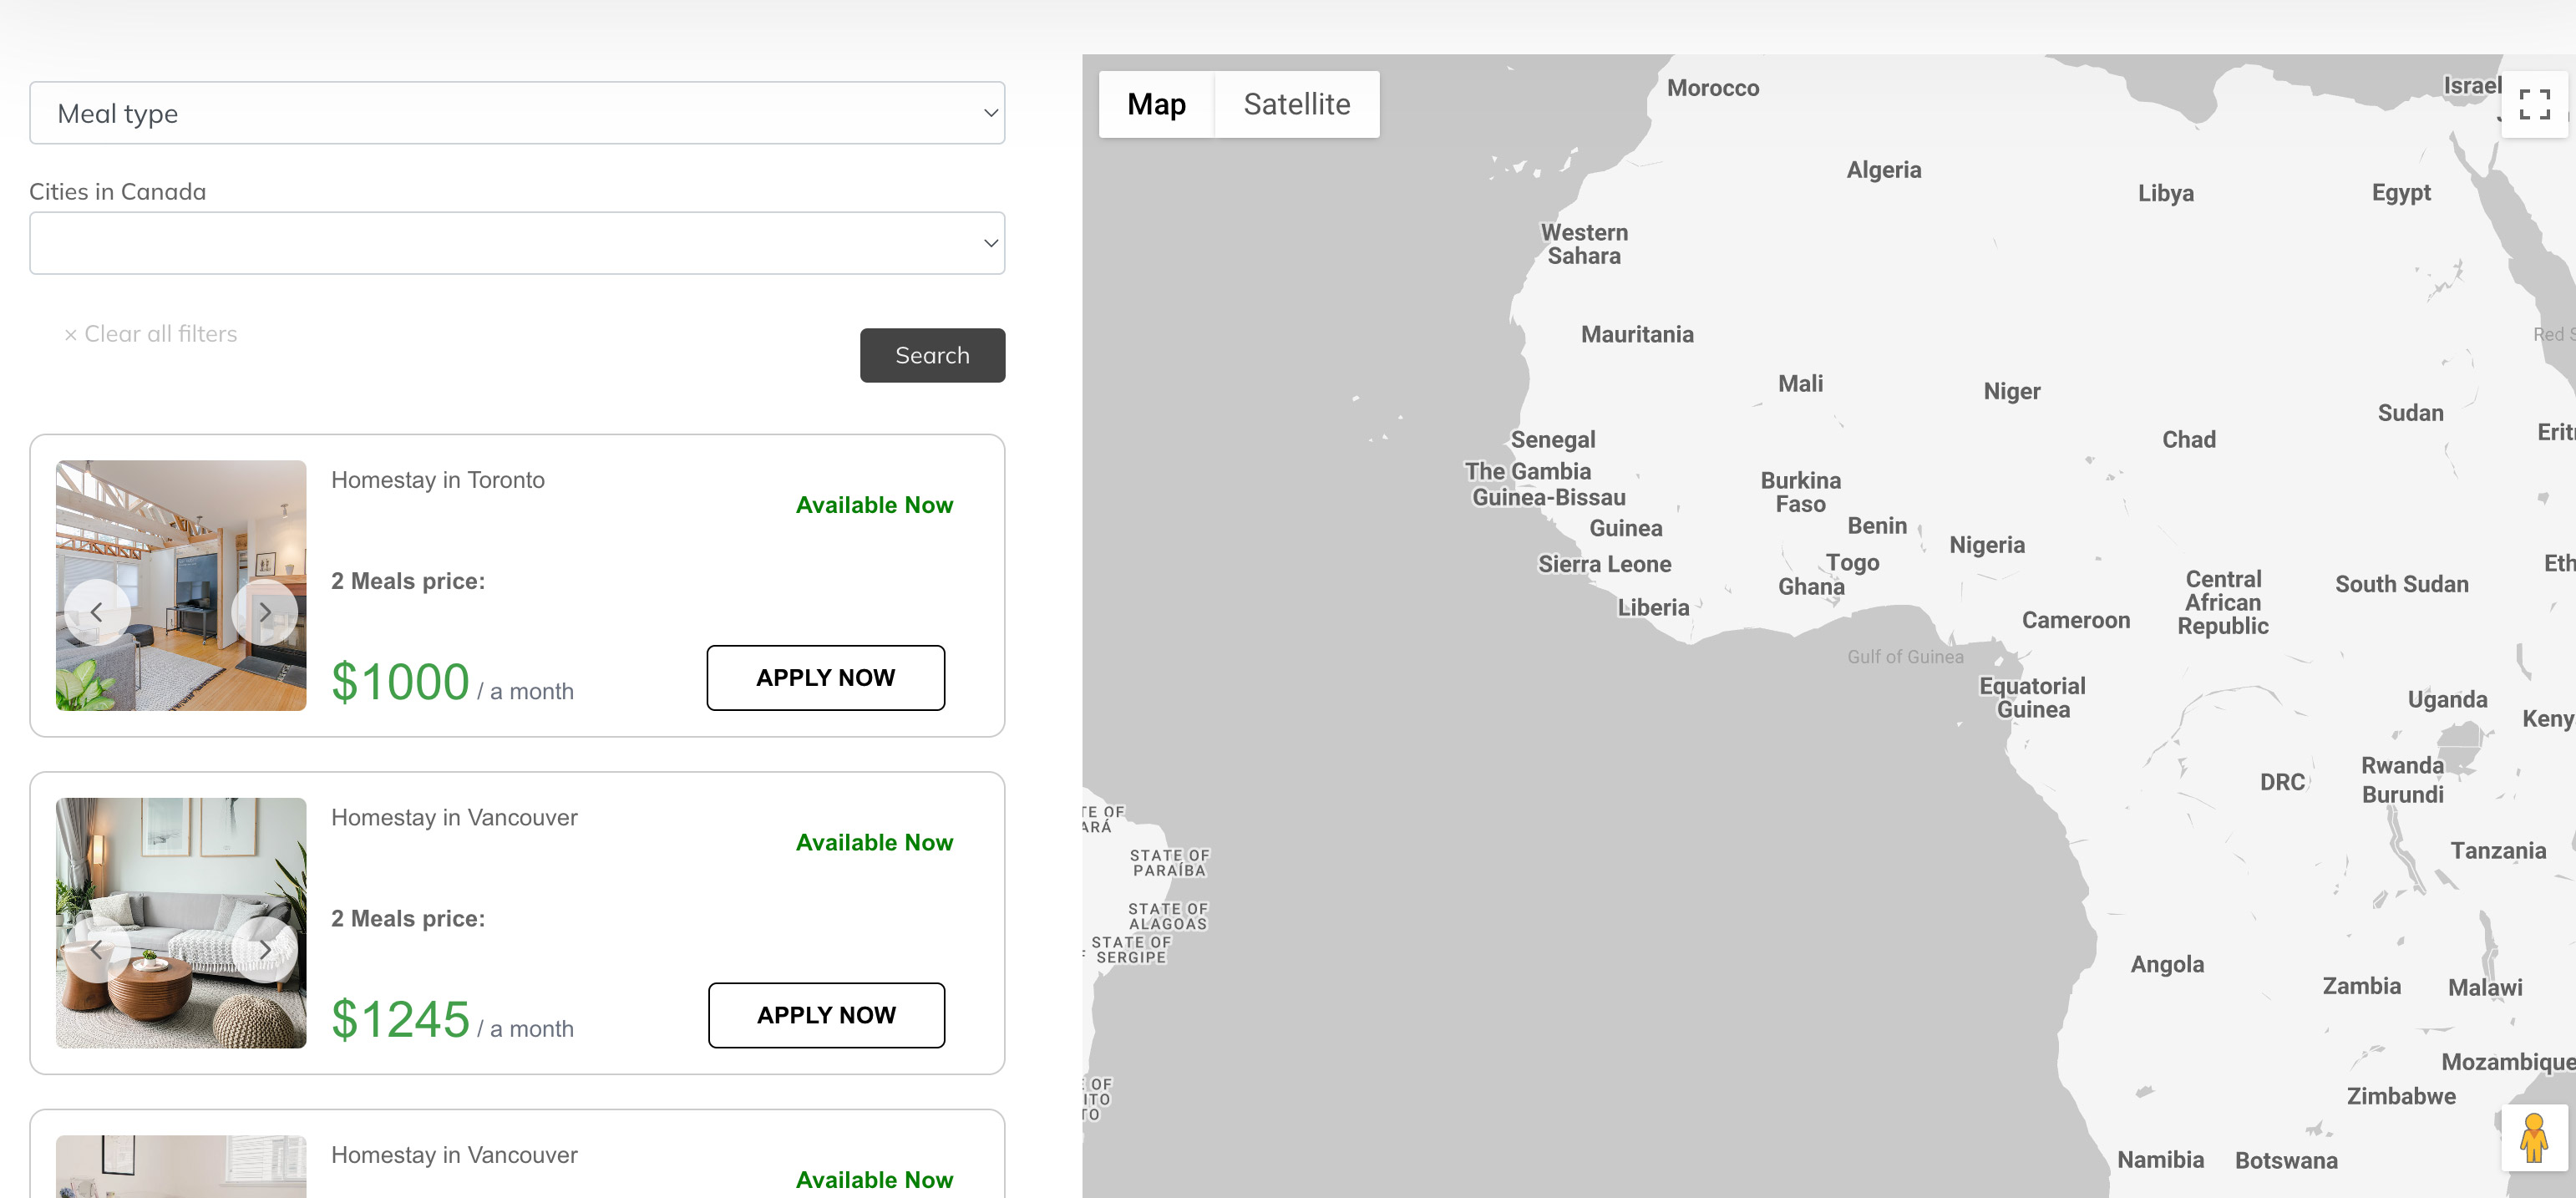
Task: Click the Angola label on the map
Action: click(x=2167, y=965)
